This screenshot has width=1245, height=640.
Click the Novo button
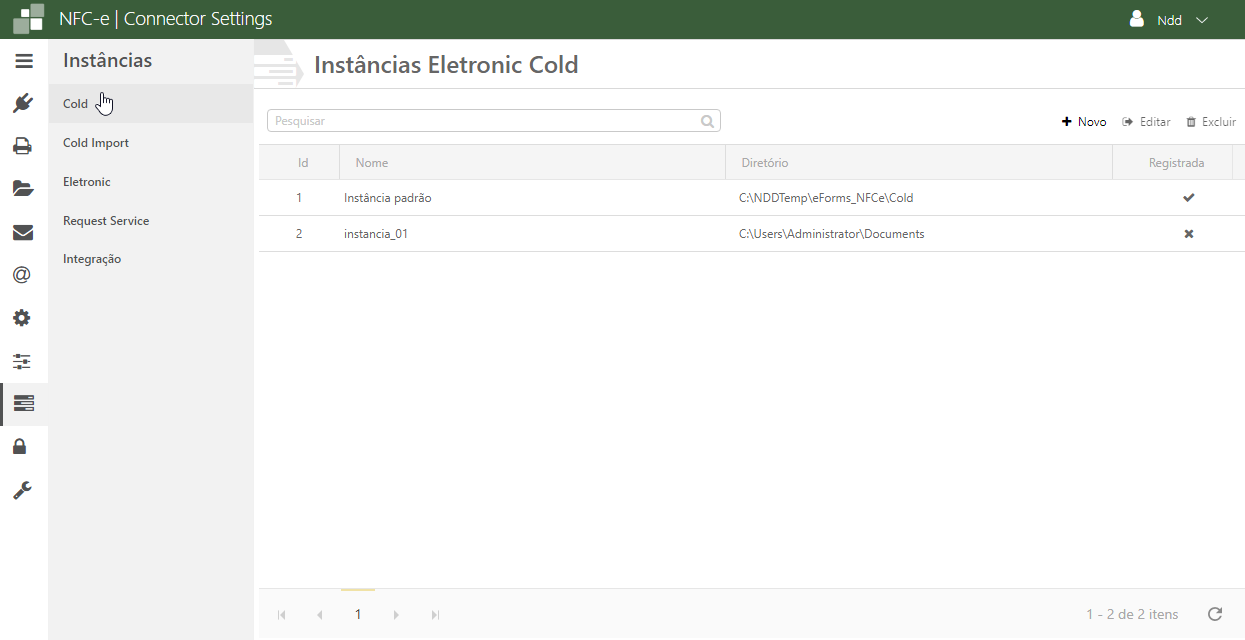[1084, 122]
